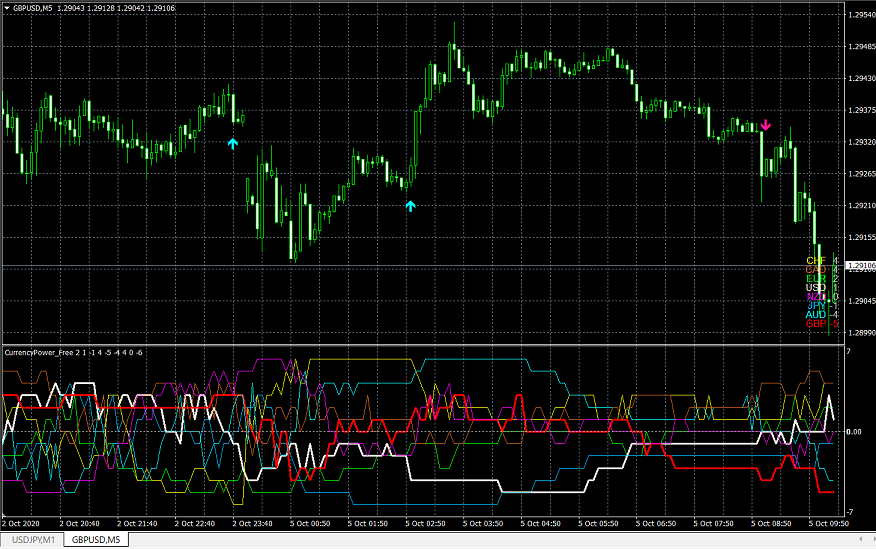Click the 5 Oct 07:50 time label

point(713,524)
